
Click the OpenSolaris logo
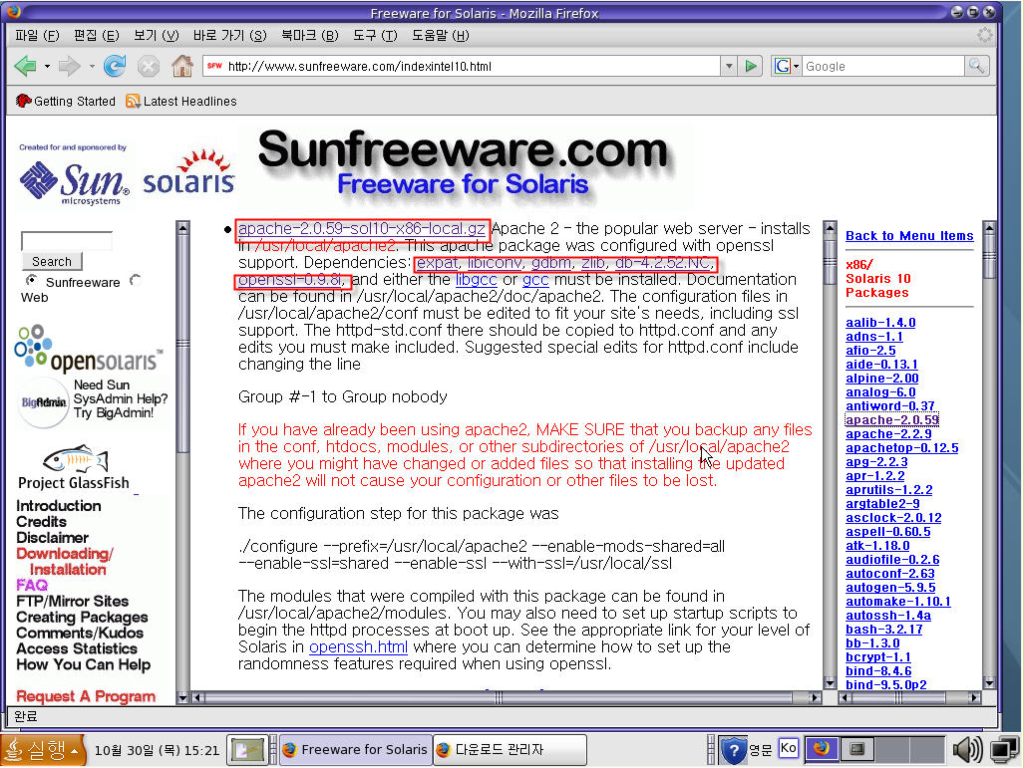tap(88, 349)
